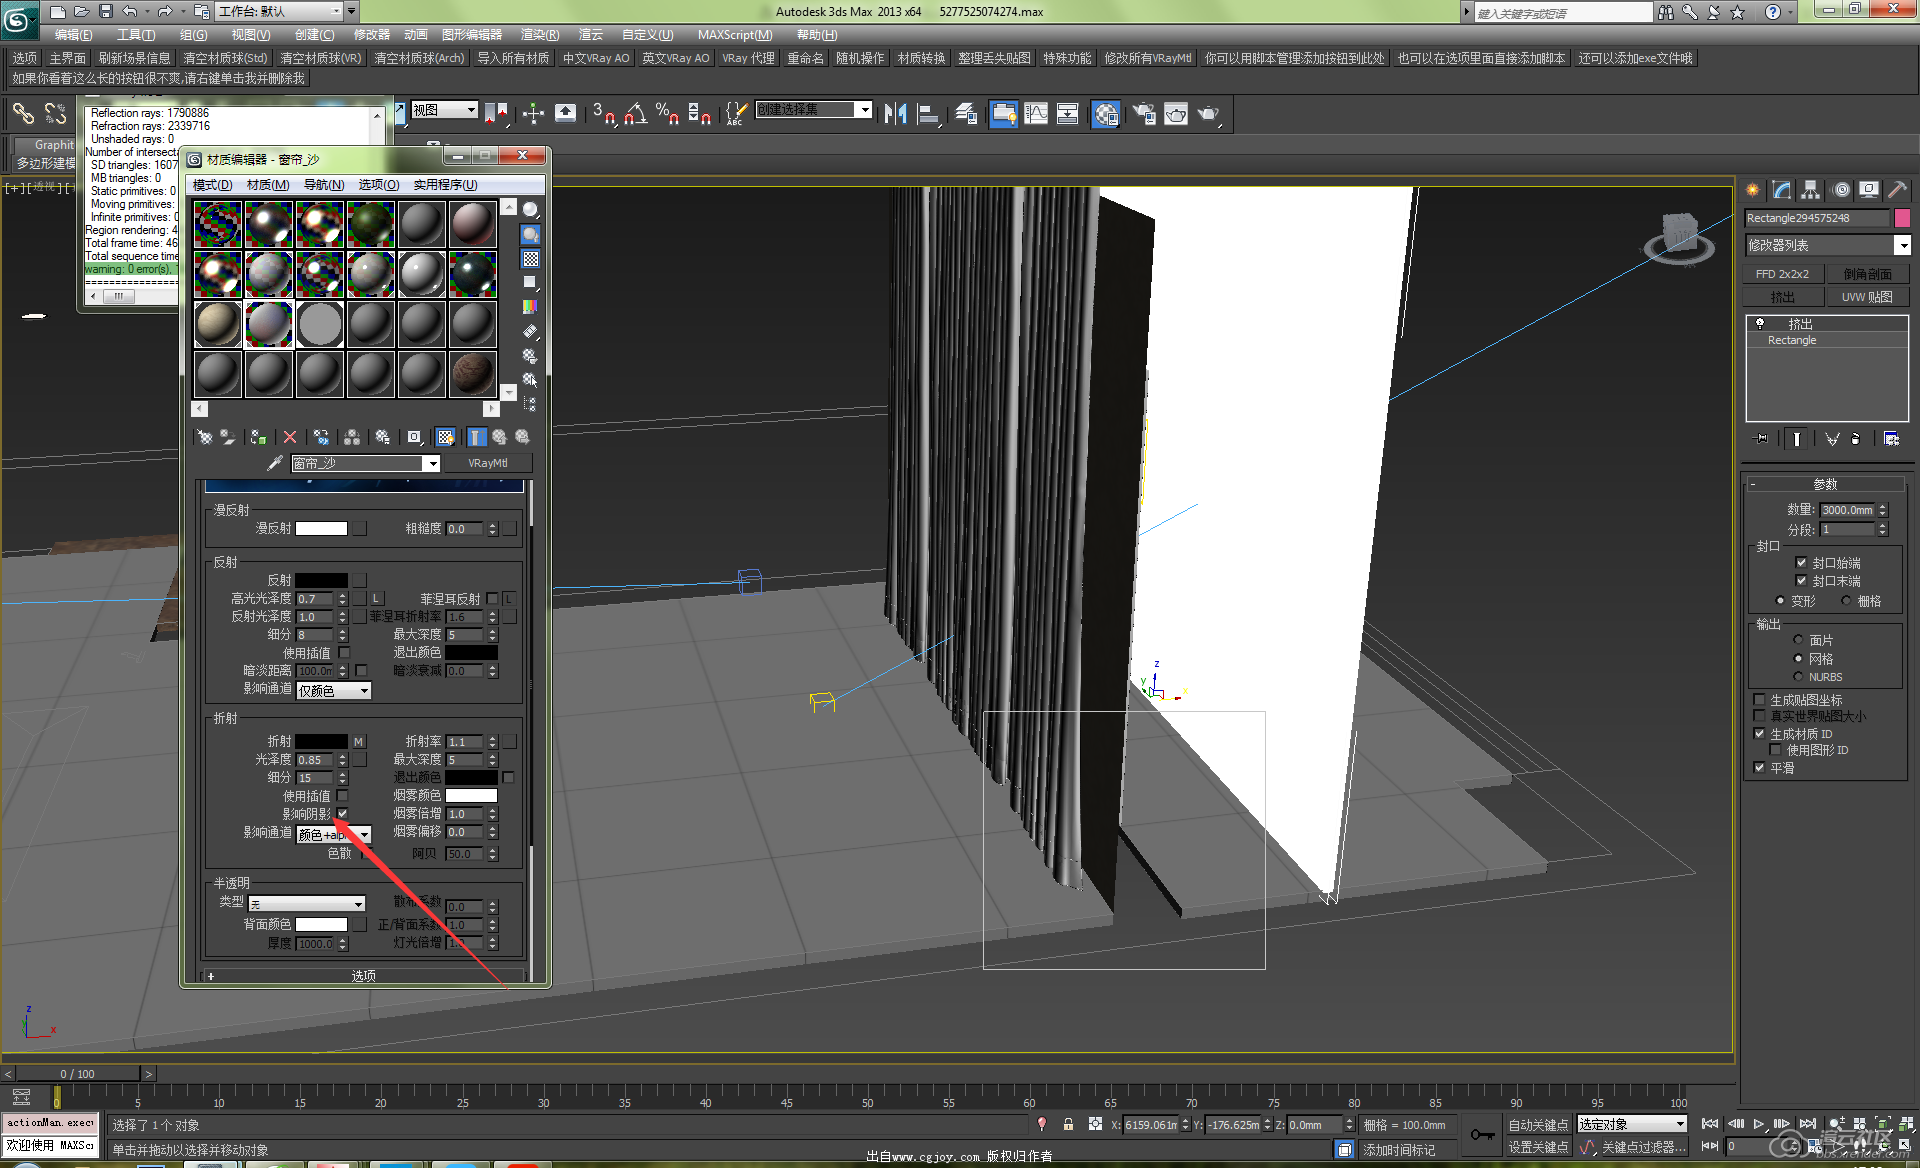Click the 自动关键点 button
This screenshot has height=1168, width=1920.
(x=1538, y=1125)
